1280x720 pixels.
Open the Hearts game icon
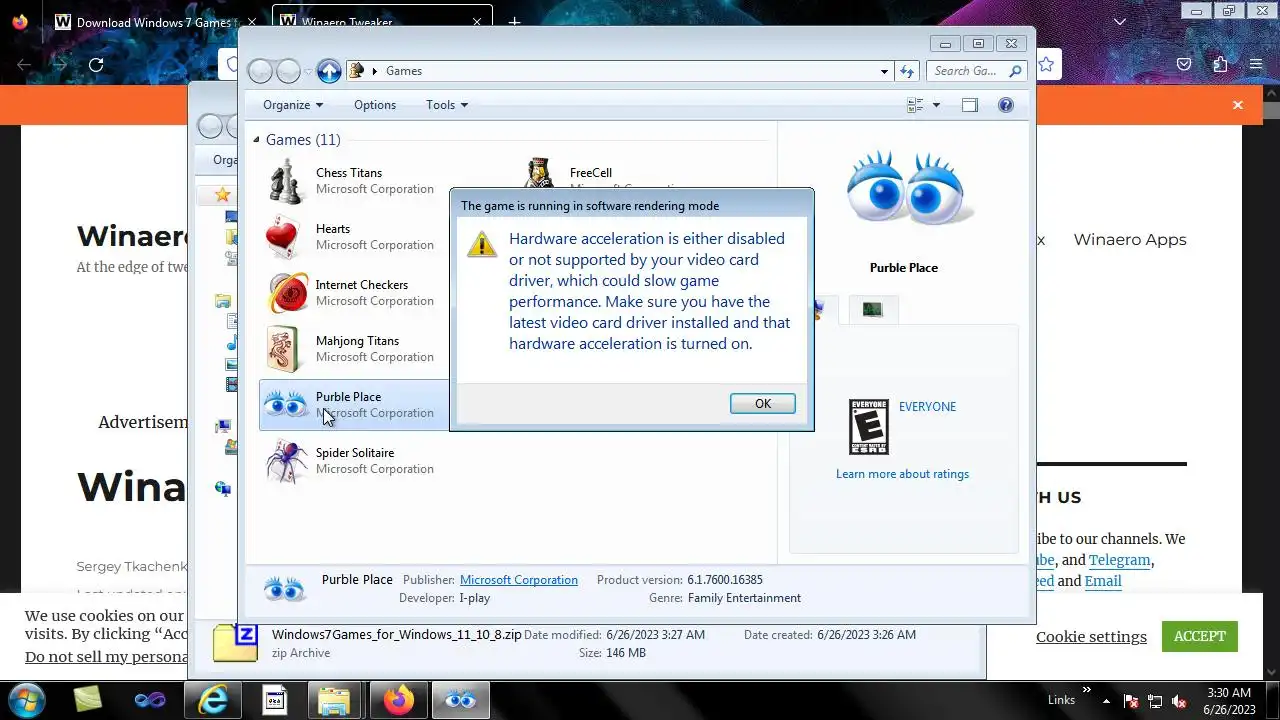pyautogui.click(x=284, y=237)
